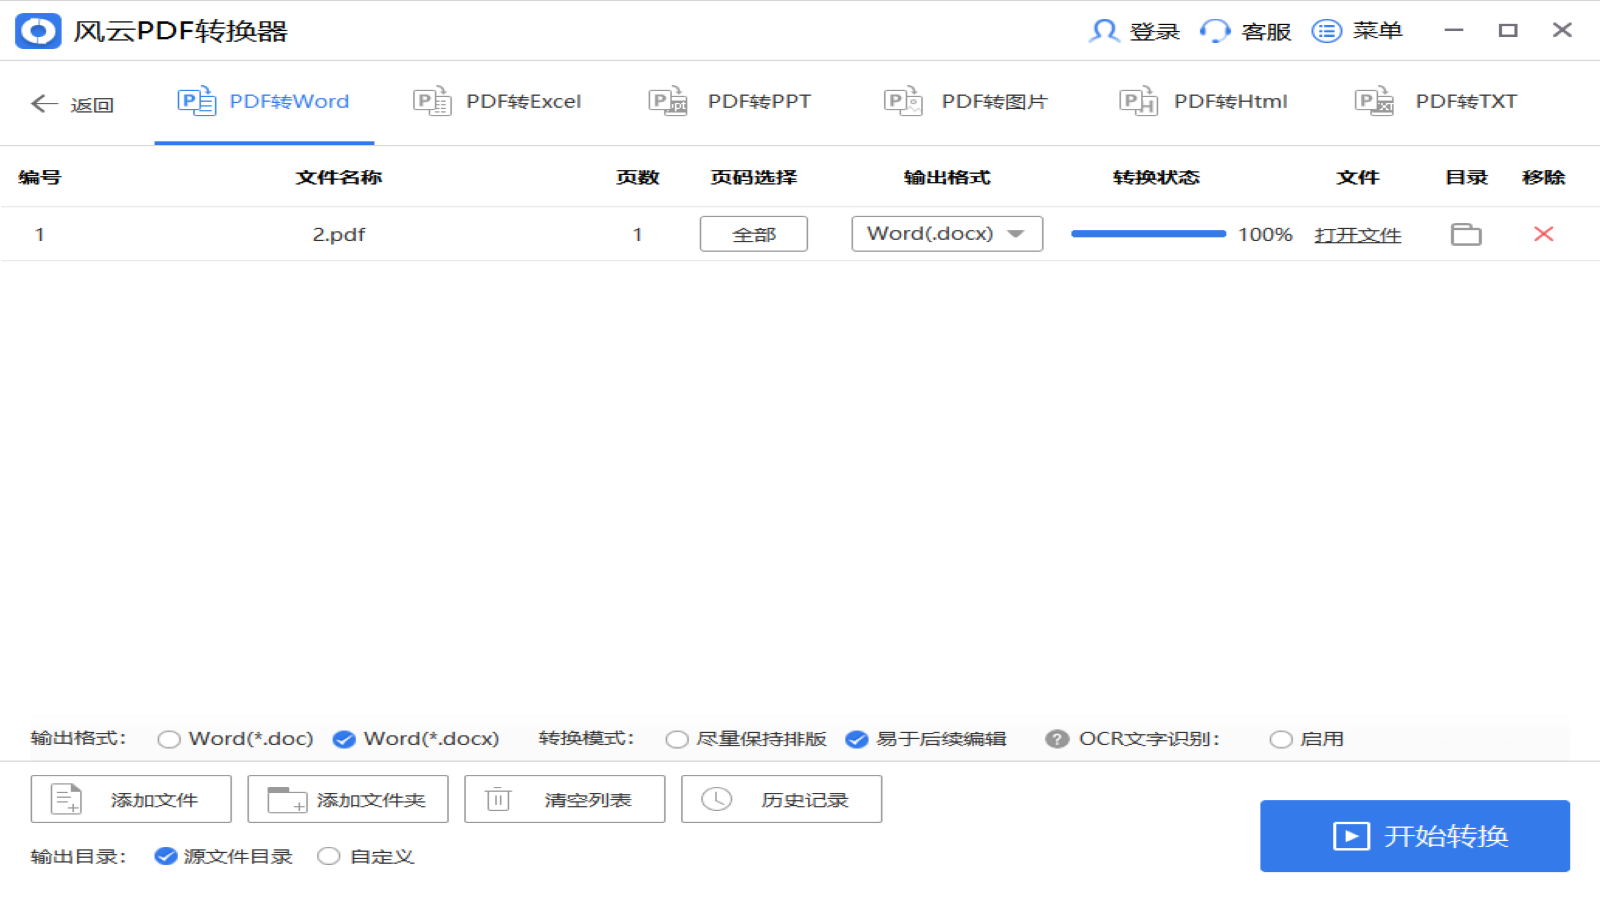This screenshot has width=1600, height=900.
Task: Open converted file via 打开文件 link
Action: (x=1357, y=234)
